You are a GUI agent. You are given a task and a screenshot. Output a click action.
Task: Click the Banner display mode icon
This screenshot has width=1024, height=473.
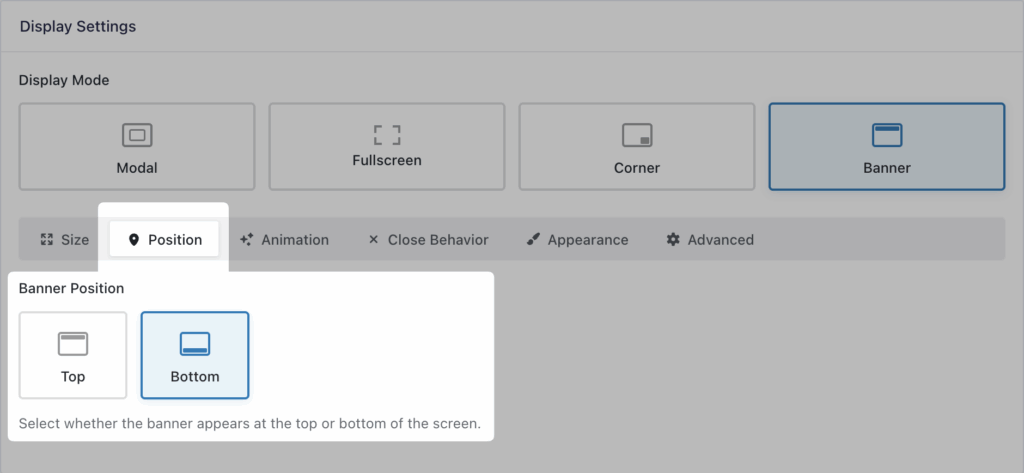887,135
